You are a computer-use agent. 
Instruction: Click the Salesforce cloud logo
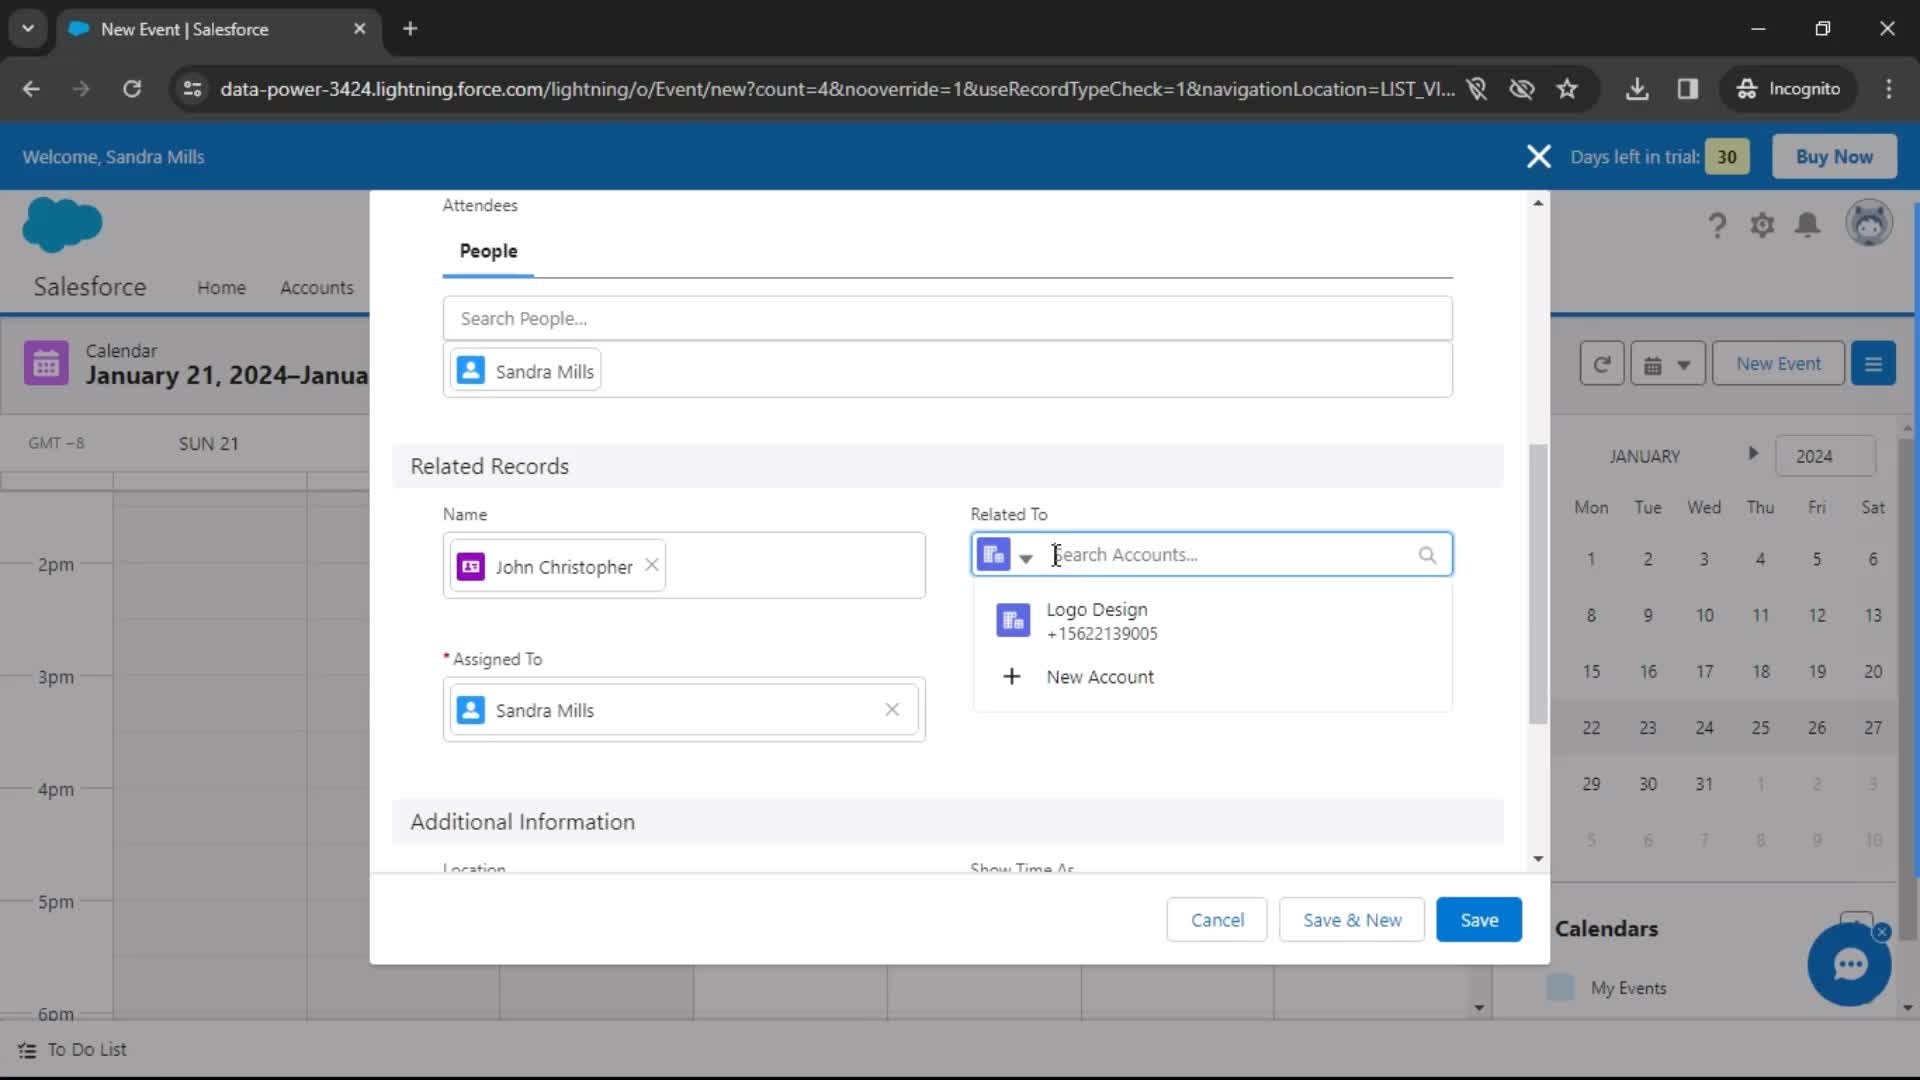point(62,224)
